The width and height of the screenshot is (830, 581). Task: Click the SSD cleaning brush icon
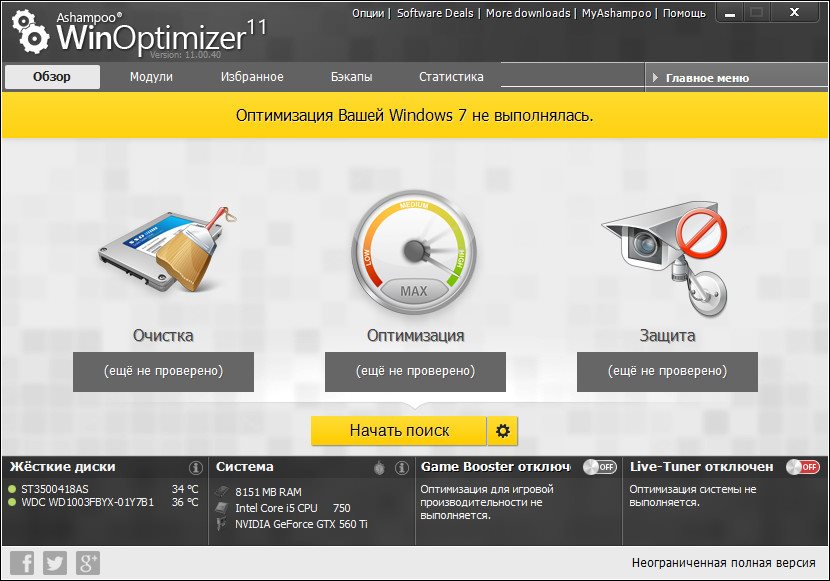point(168,250)
